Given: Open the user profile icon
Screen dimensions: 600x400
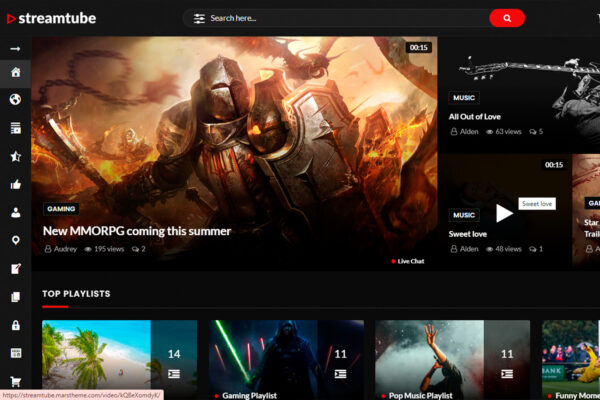Looking at the screenshot, I should [x=16, y=212].
